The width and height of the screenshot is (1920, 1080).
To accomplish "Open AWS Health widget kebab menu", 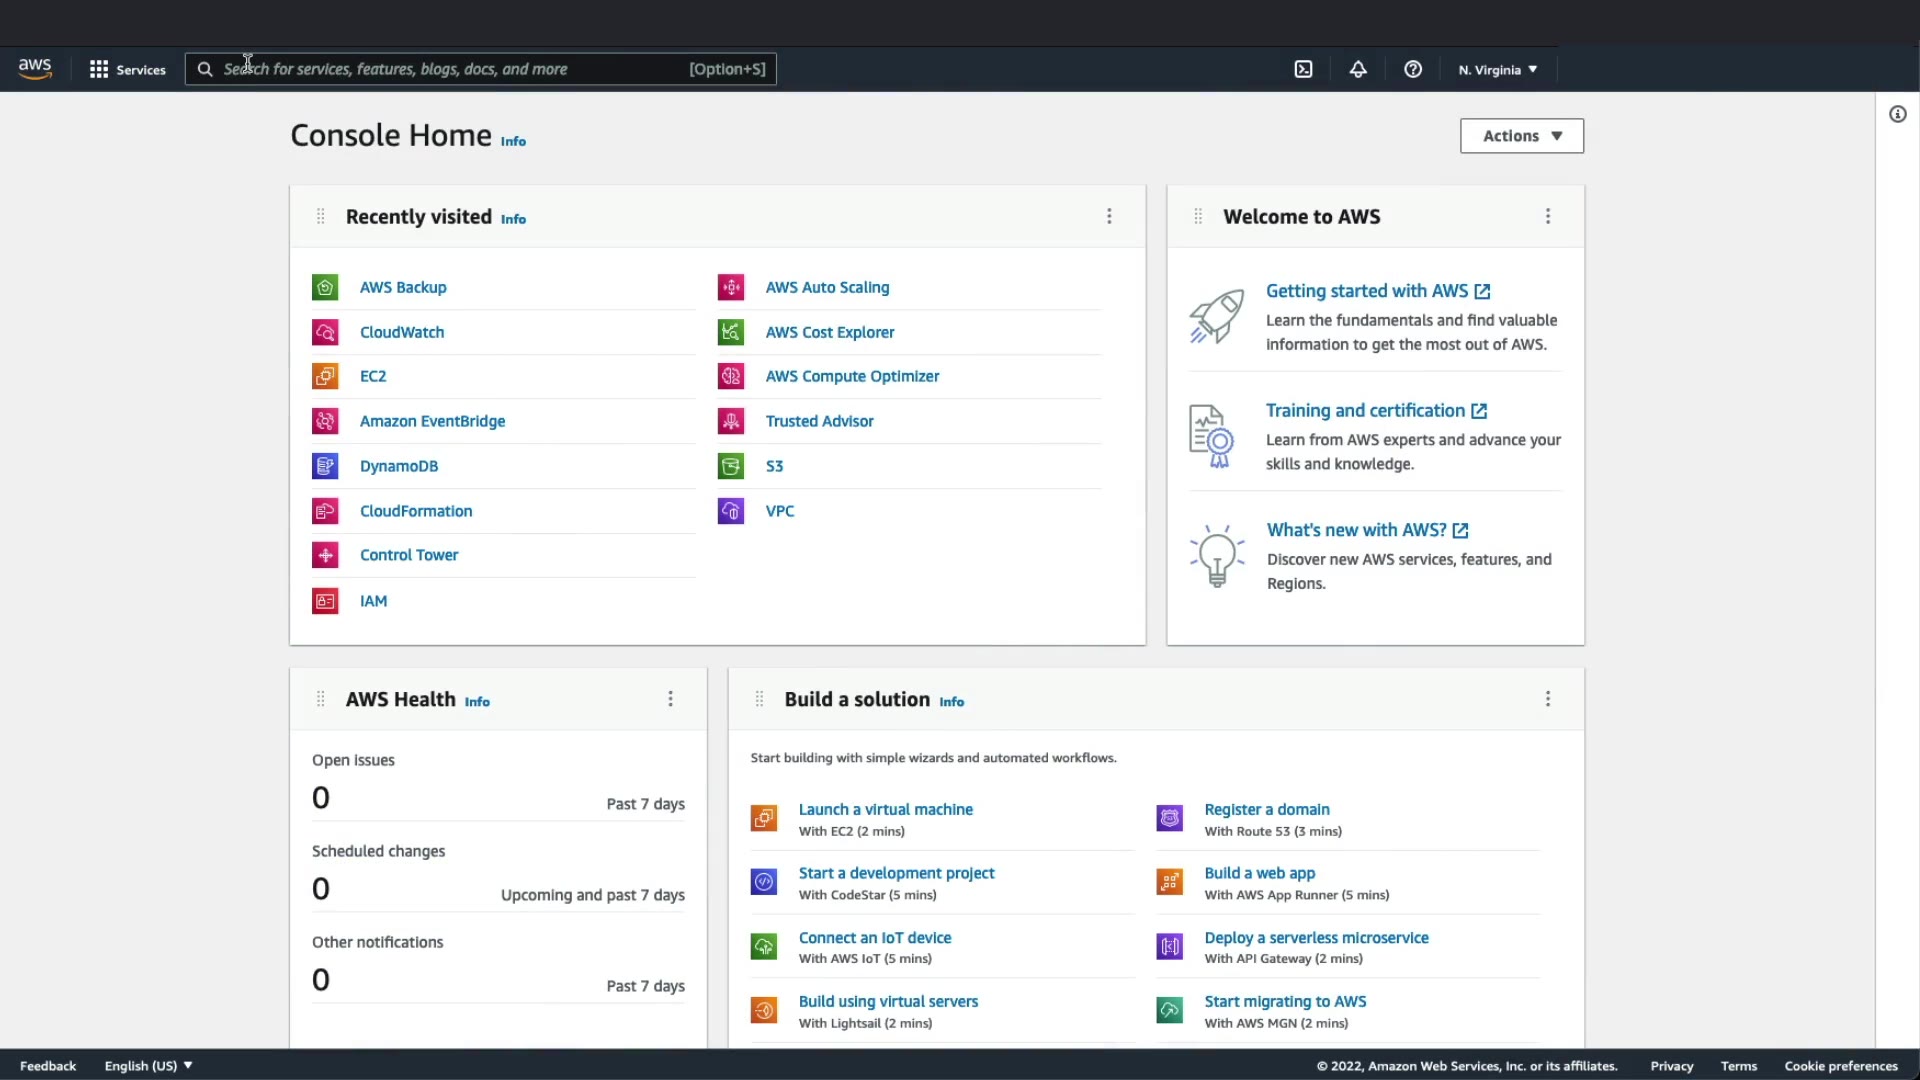I will 671,699.
